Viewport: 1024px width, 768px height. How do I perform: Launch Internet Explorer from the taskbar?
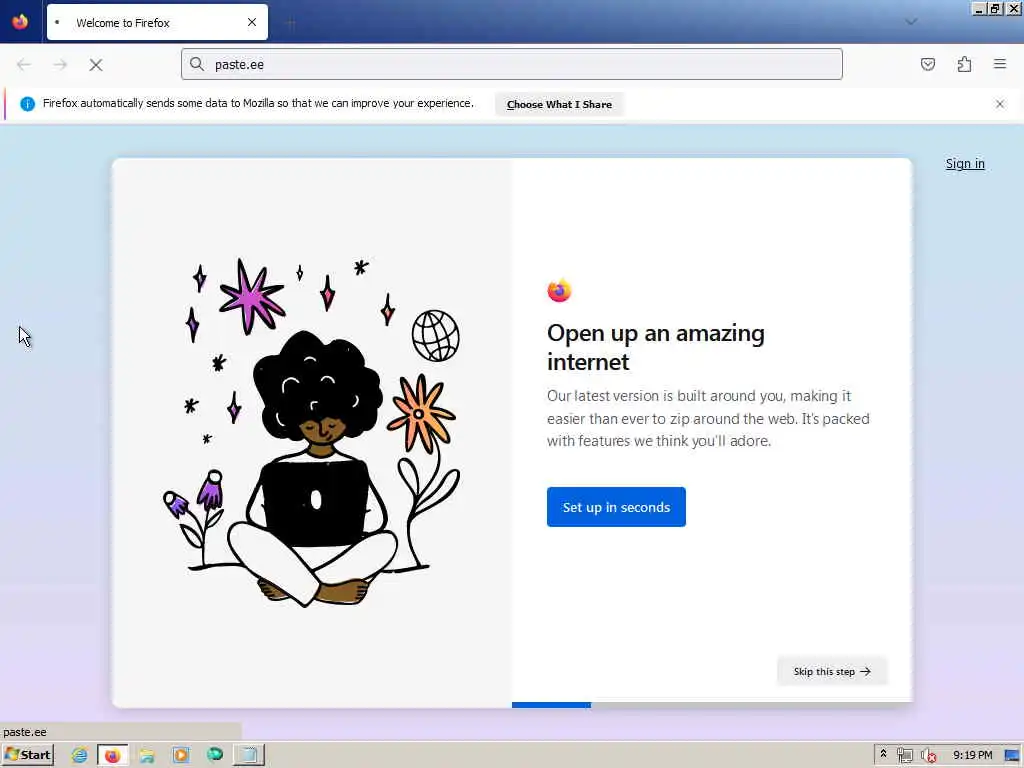[79, 755]
